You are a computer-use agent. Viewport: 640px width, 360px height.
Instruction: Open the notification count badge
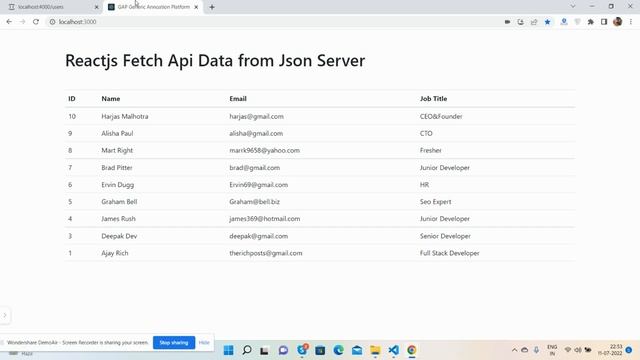[x=629, y=350]
